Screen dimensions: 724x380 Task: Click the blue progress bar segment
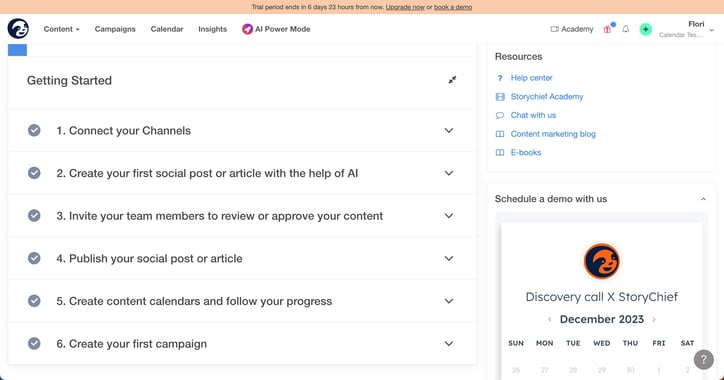[x=18, y=50]
